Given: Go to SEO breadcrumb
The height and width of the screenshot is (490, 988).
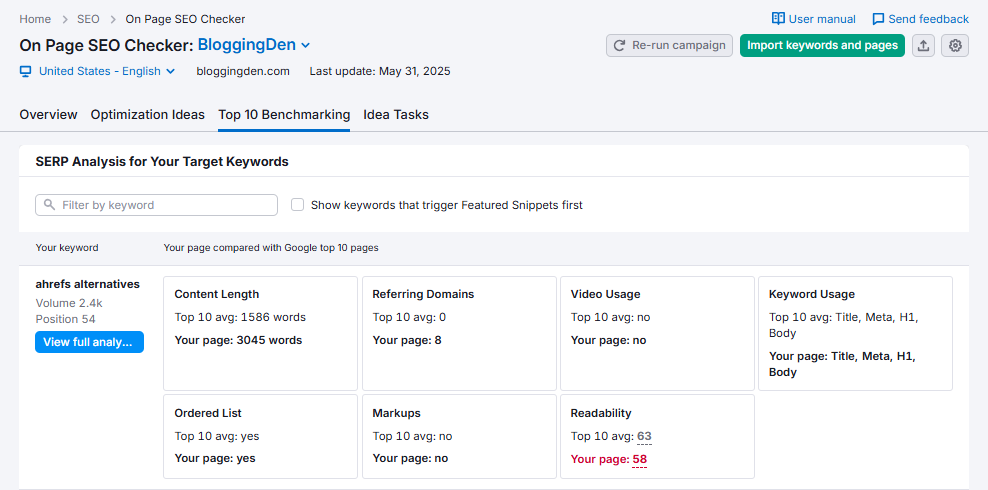Looking at the screenshot, I should click(88, 19).
